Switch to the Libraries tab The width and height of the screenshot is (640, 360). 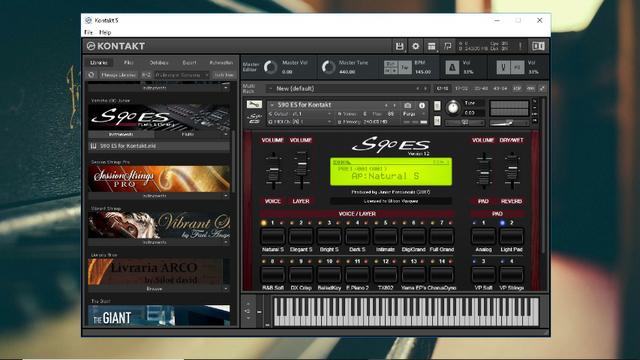click(x=99, y=63)
